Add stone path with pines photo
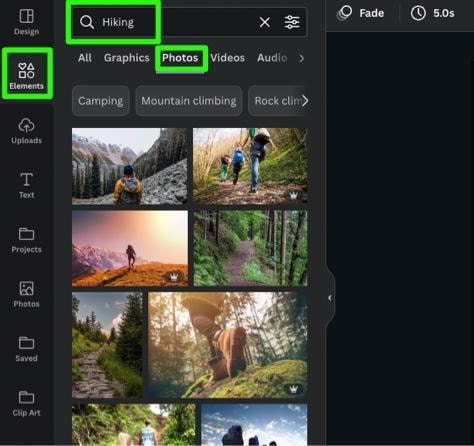Screen dimensions: 474x446 point(107,345)
